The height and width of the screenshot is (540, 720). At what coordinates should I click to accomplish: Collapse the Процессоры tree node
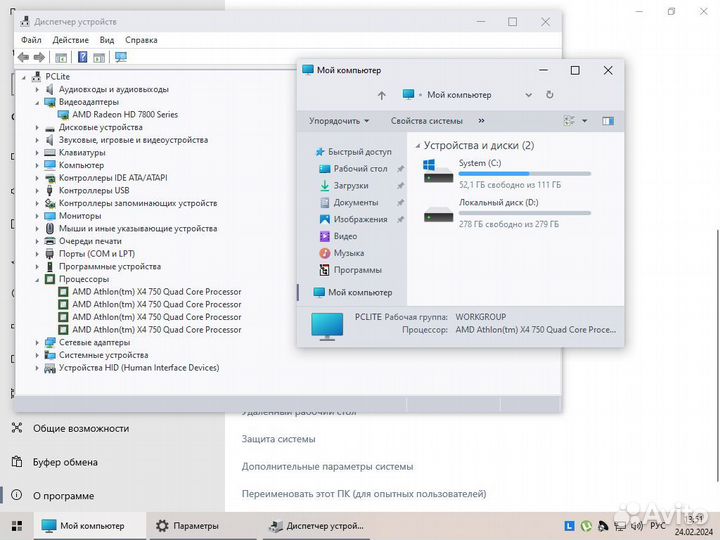point(38,279)
